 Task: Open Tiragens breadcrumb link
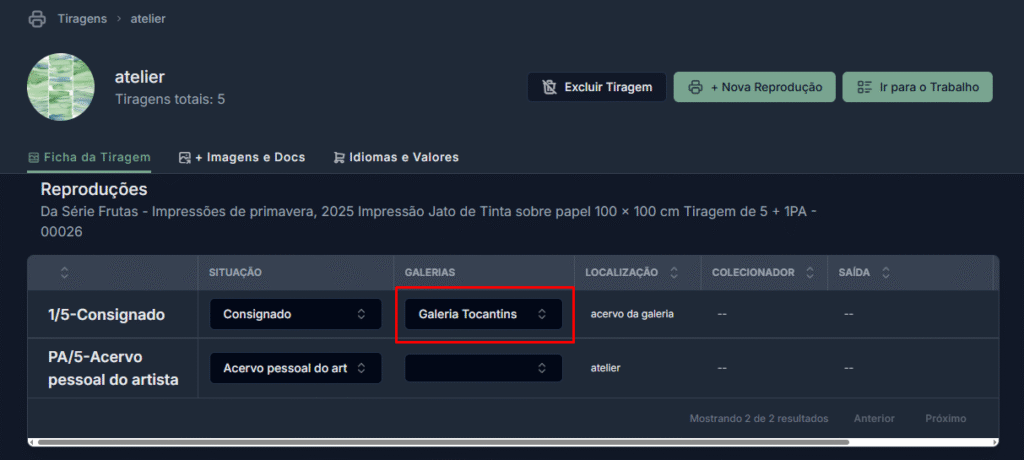pyautogui.click(x=82, y=19)
